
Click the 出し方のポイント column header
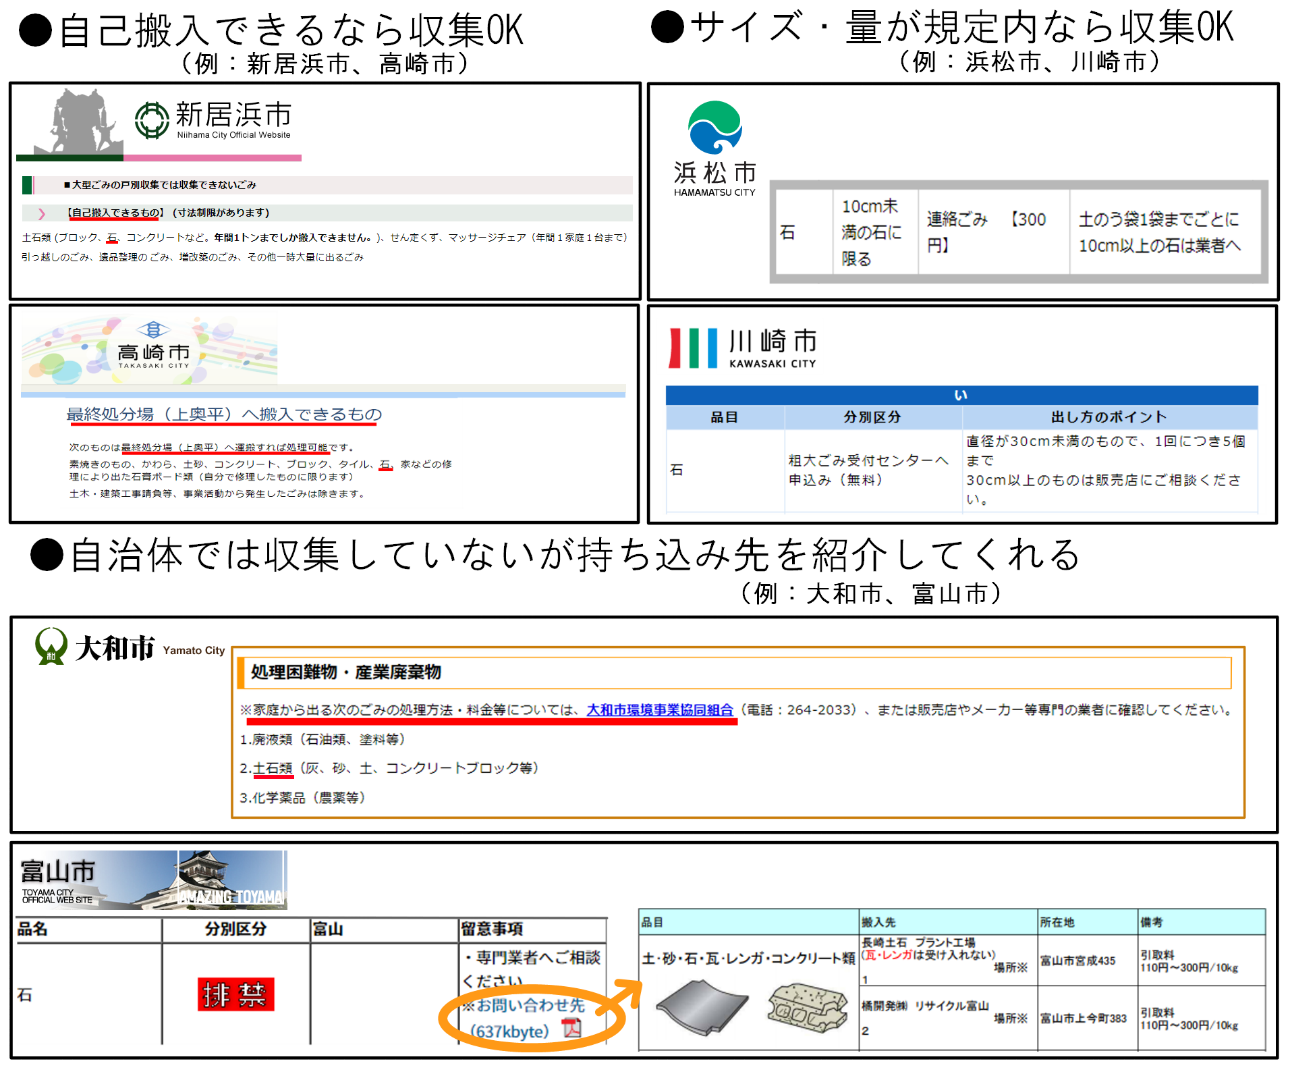(1109, 417)
